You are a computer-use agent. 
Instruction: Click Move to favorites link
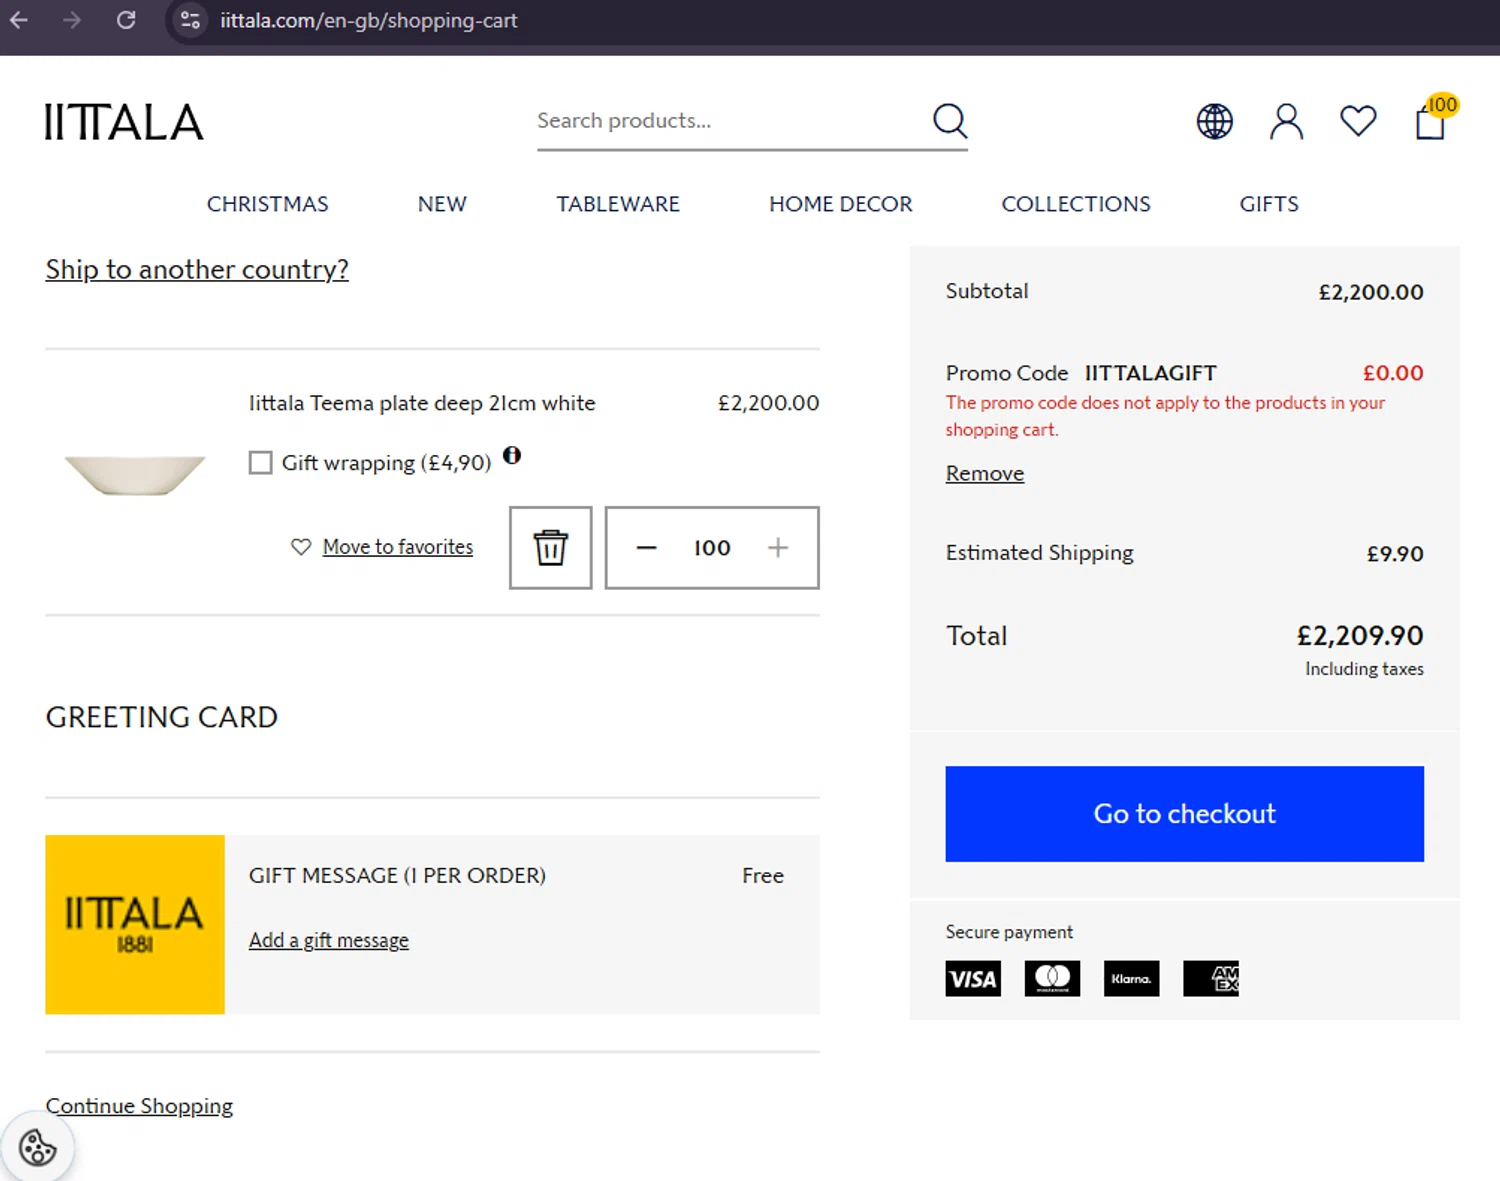397,547
